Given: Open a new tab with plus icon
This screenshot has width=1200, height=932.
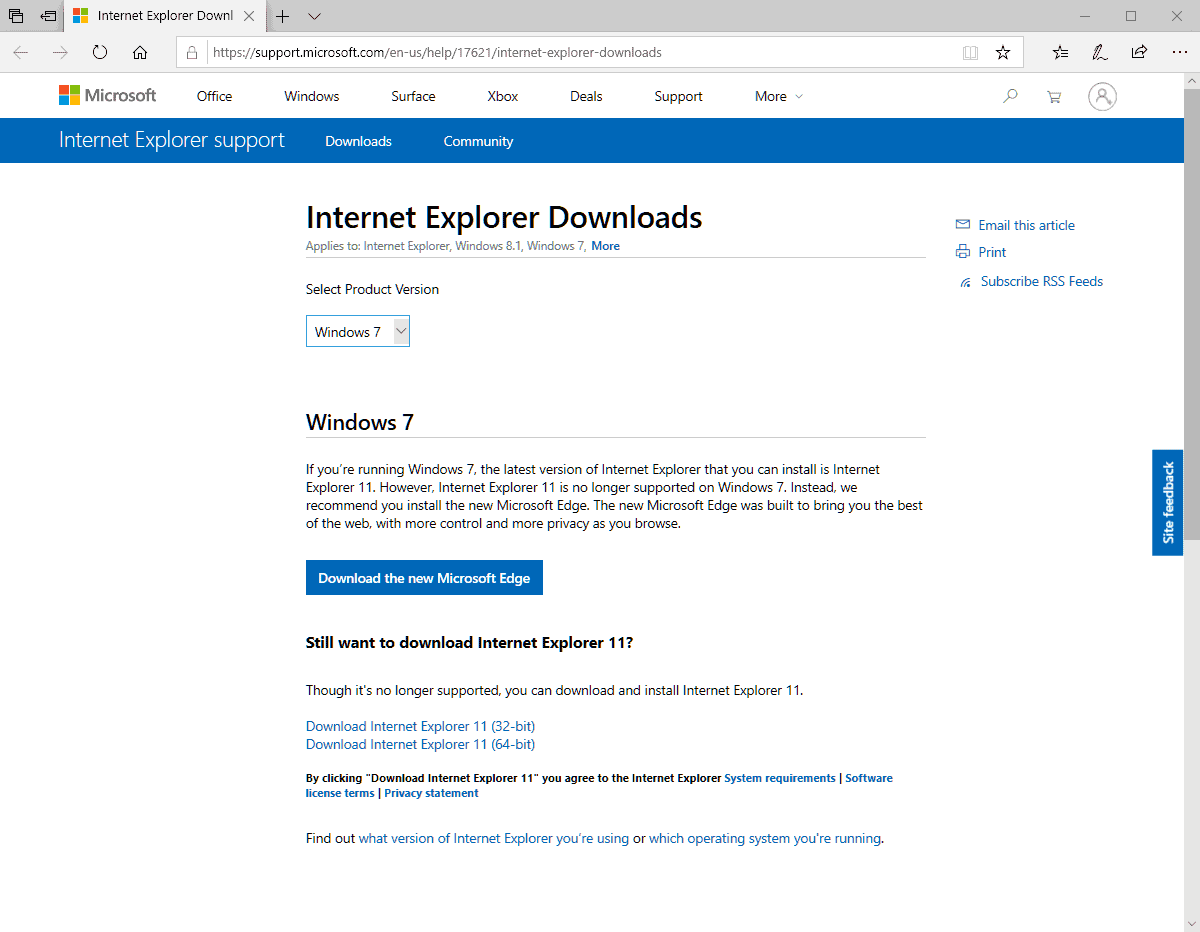Looking at the screenshot, I should pyautogui.click(x=283, y=16).
